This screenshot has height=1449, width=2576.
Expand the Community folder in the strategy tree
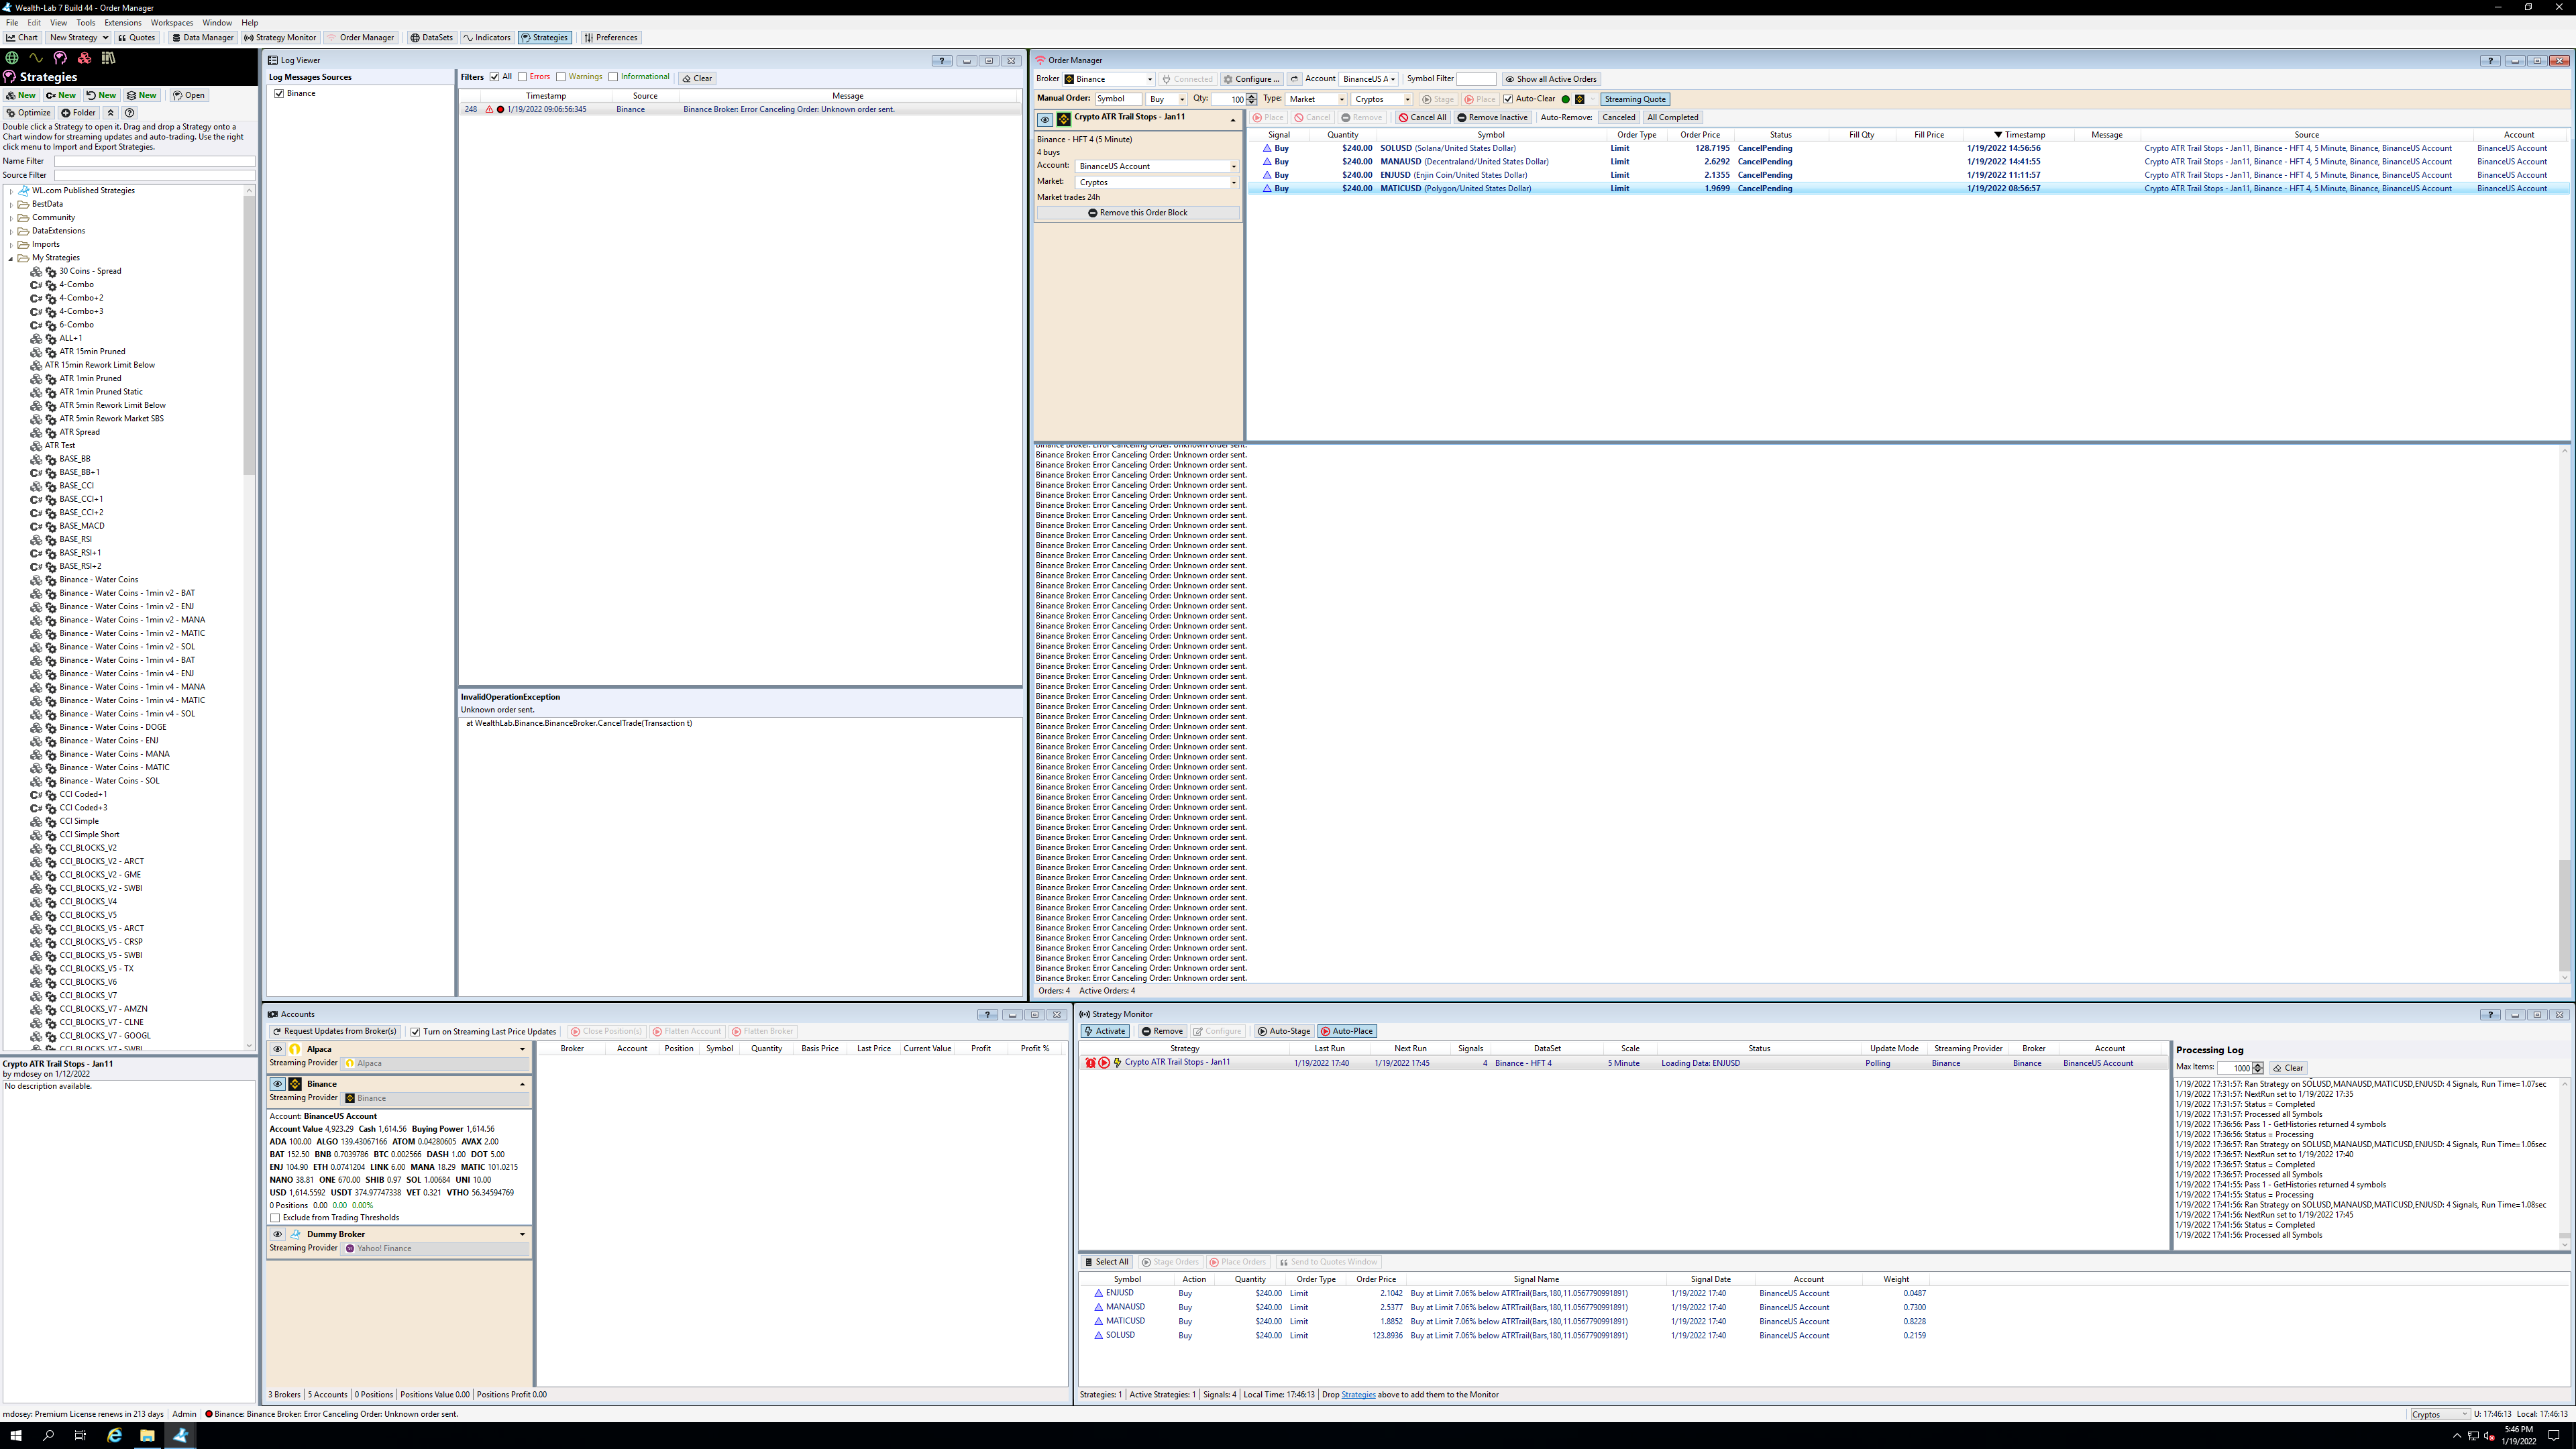[x=11, y=217]
